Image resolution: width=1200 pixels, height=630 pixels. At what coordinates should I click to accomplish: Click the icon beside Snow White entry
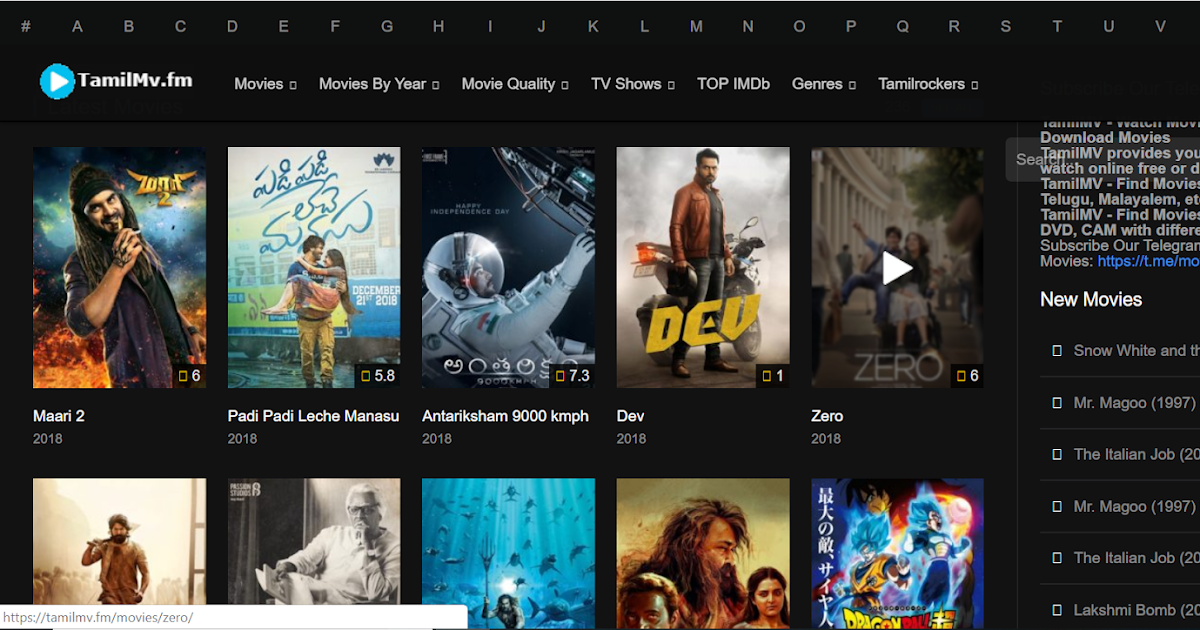coord(1057,350)
